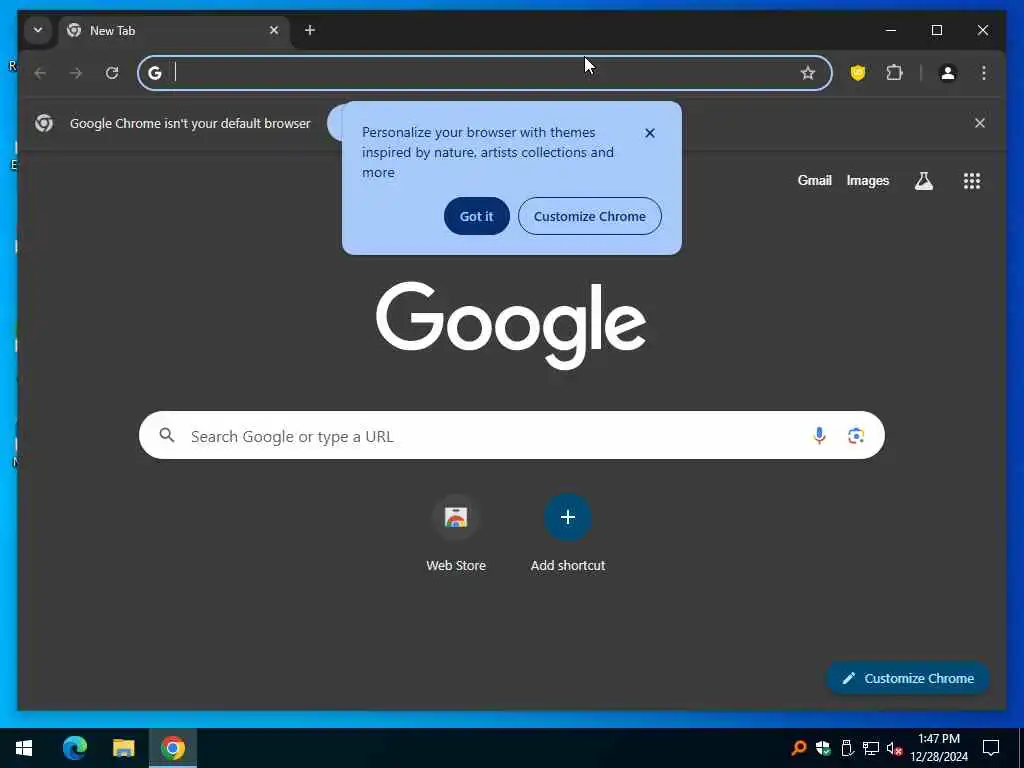Close the New Tab tab
Screen dimensions: 1024x768
point(274,30)
